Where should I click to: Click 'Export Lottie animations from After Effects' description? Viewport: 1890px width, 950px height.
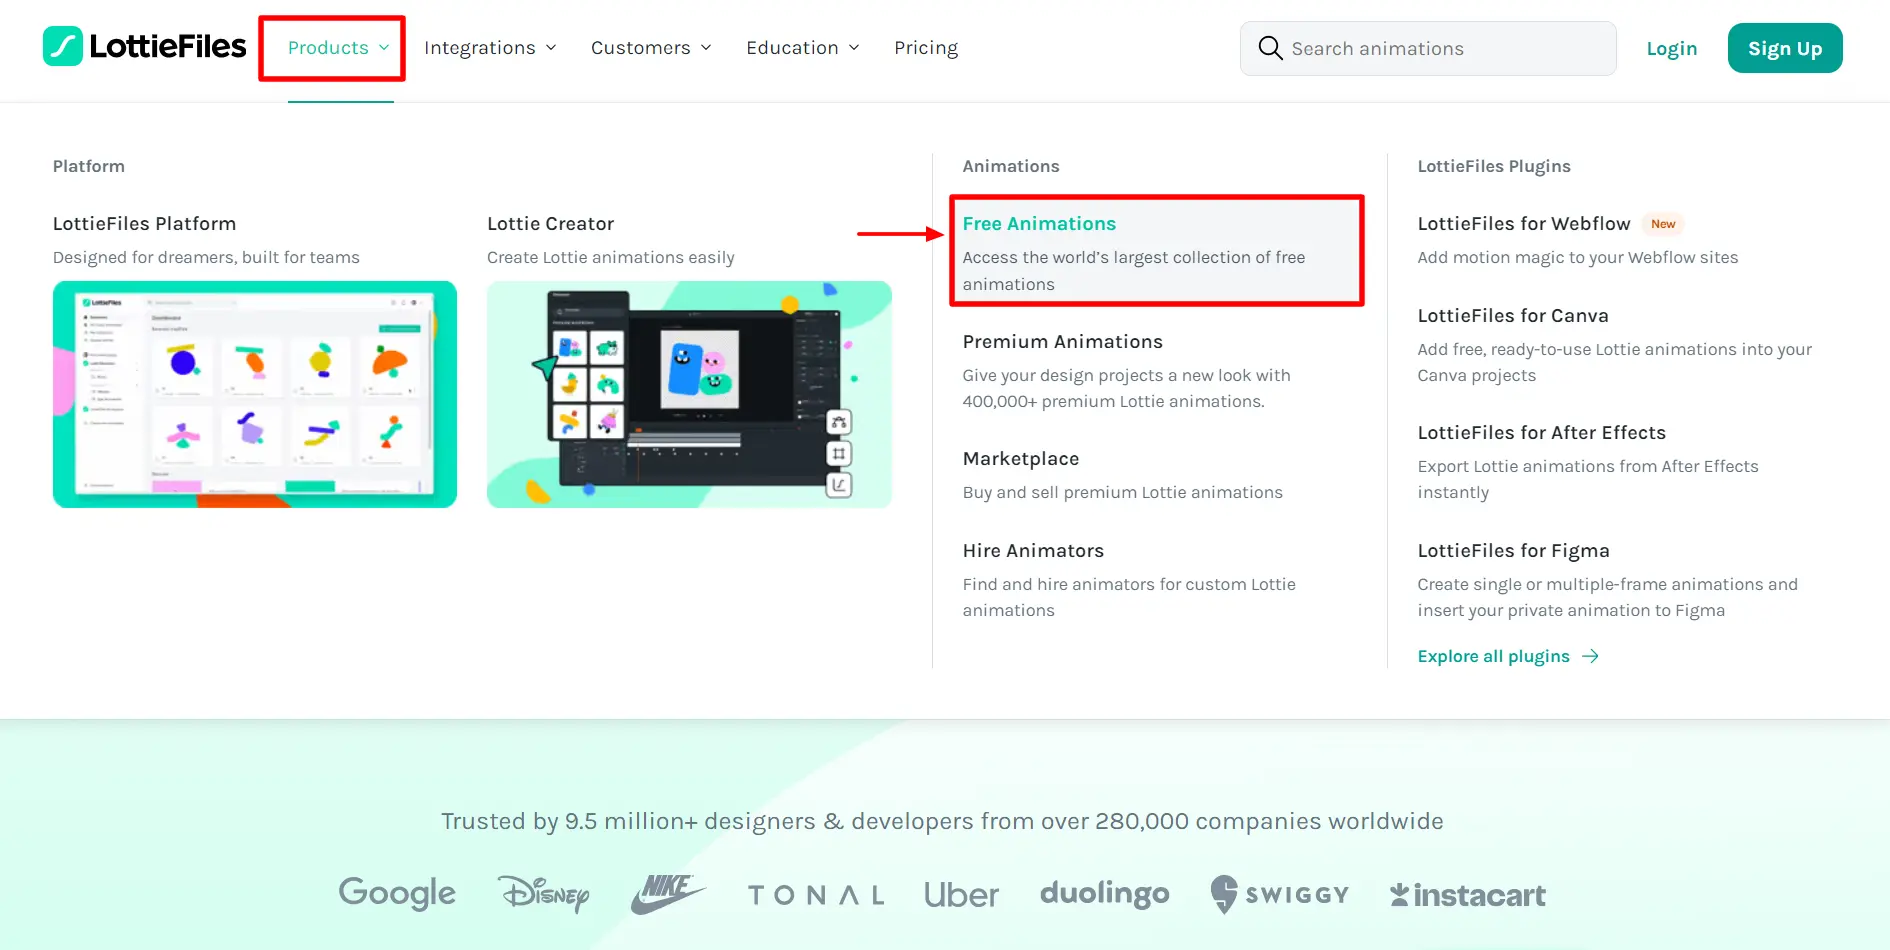(x=1588, y=479)
